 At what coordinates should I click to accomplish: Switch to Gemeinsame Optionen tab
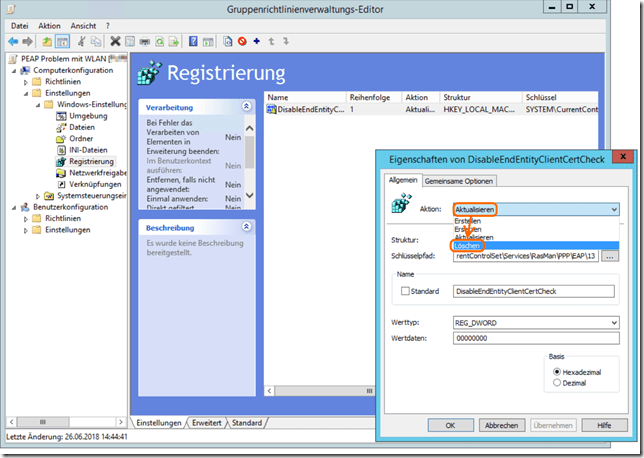[x=460, y=181]
